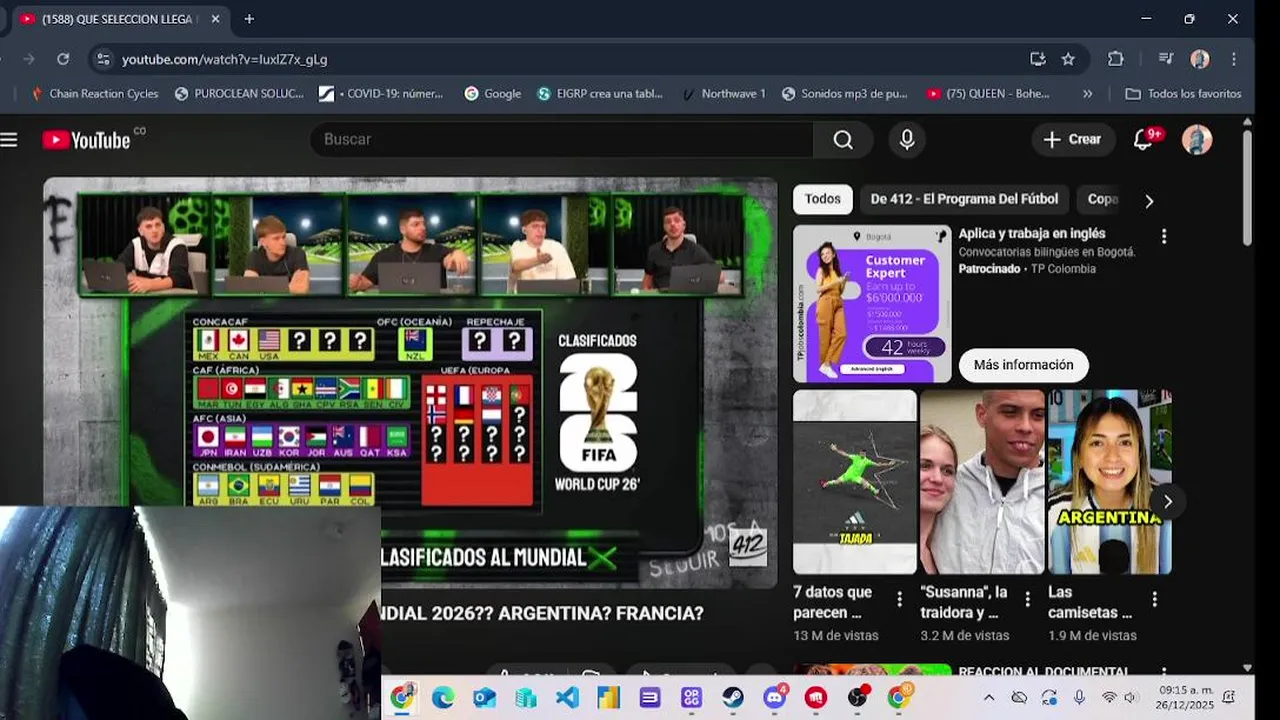Open Microsoft Edge from taskbar
This screenshot has height=720, width=1280.
tap(443, 698)
